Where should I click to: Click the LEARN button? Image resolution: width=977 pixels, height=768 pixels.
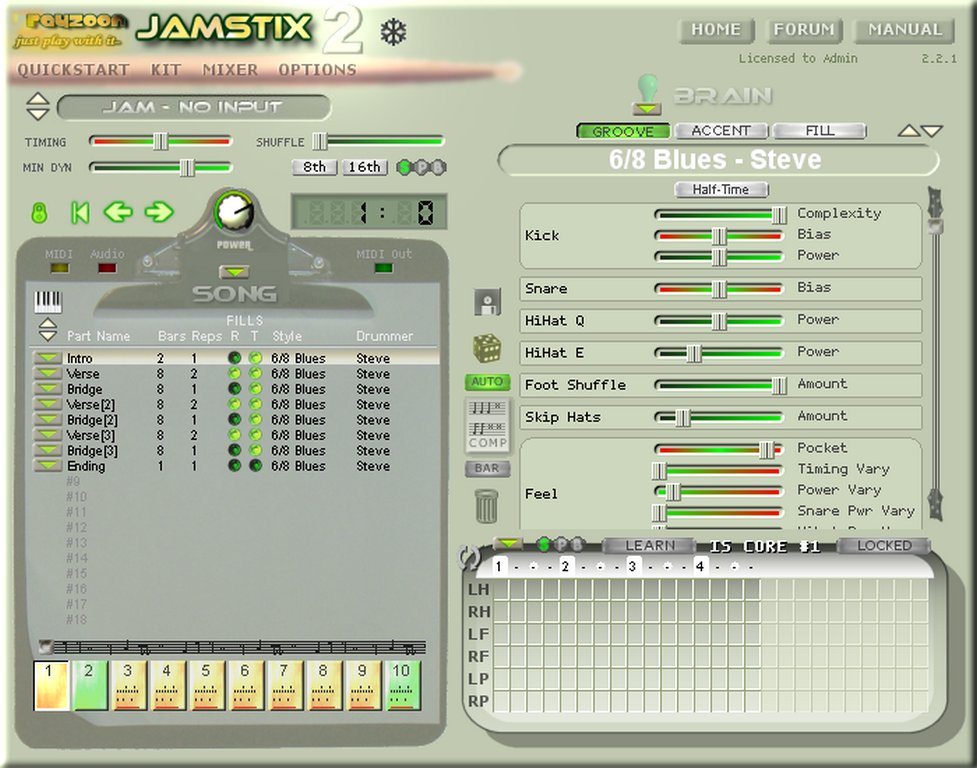(x=650, y=545)
